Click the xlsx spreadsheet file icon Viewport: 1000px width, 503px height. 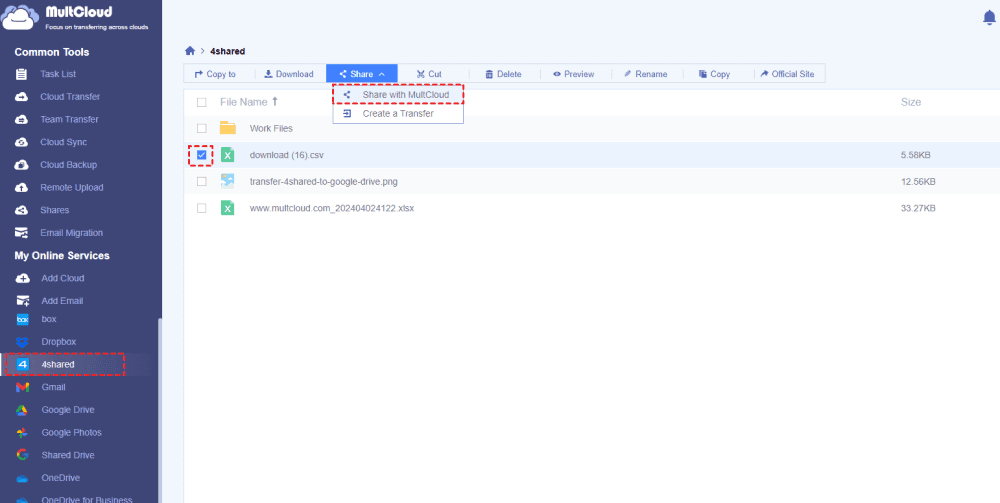click(228, 208)
